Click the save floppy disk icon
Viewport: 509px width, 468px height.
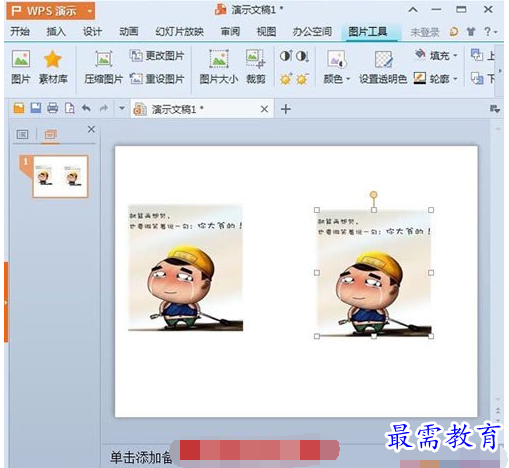36,108
